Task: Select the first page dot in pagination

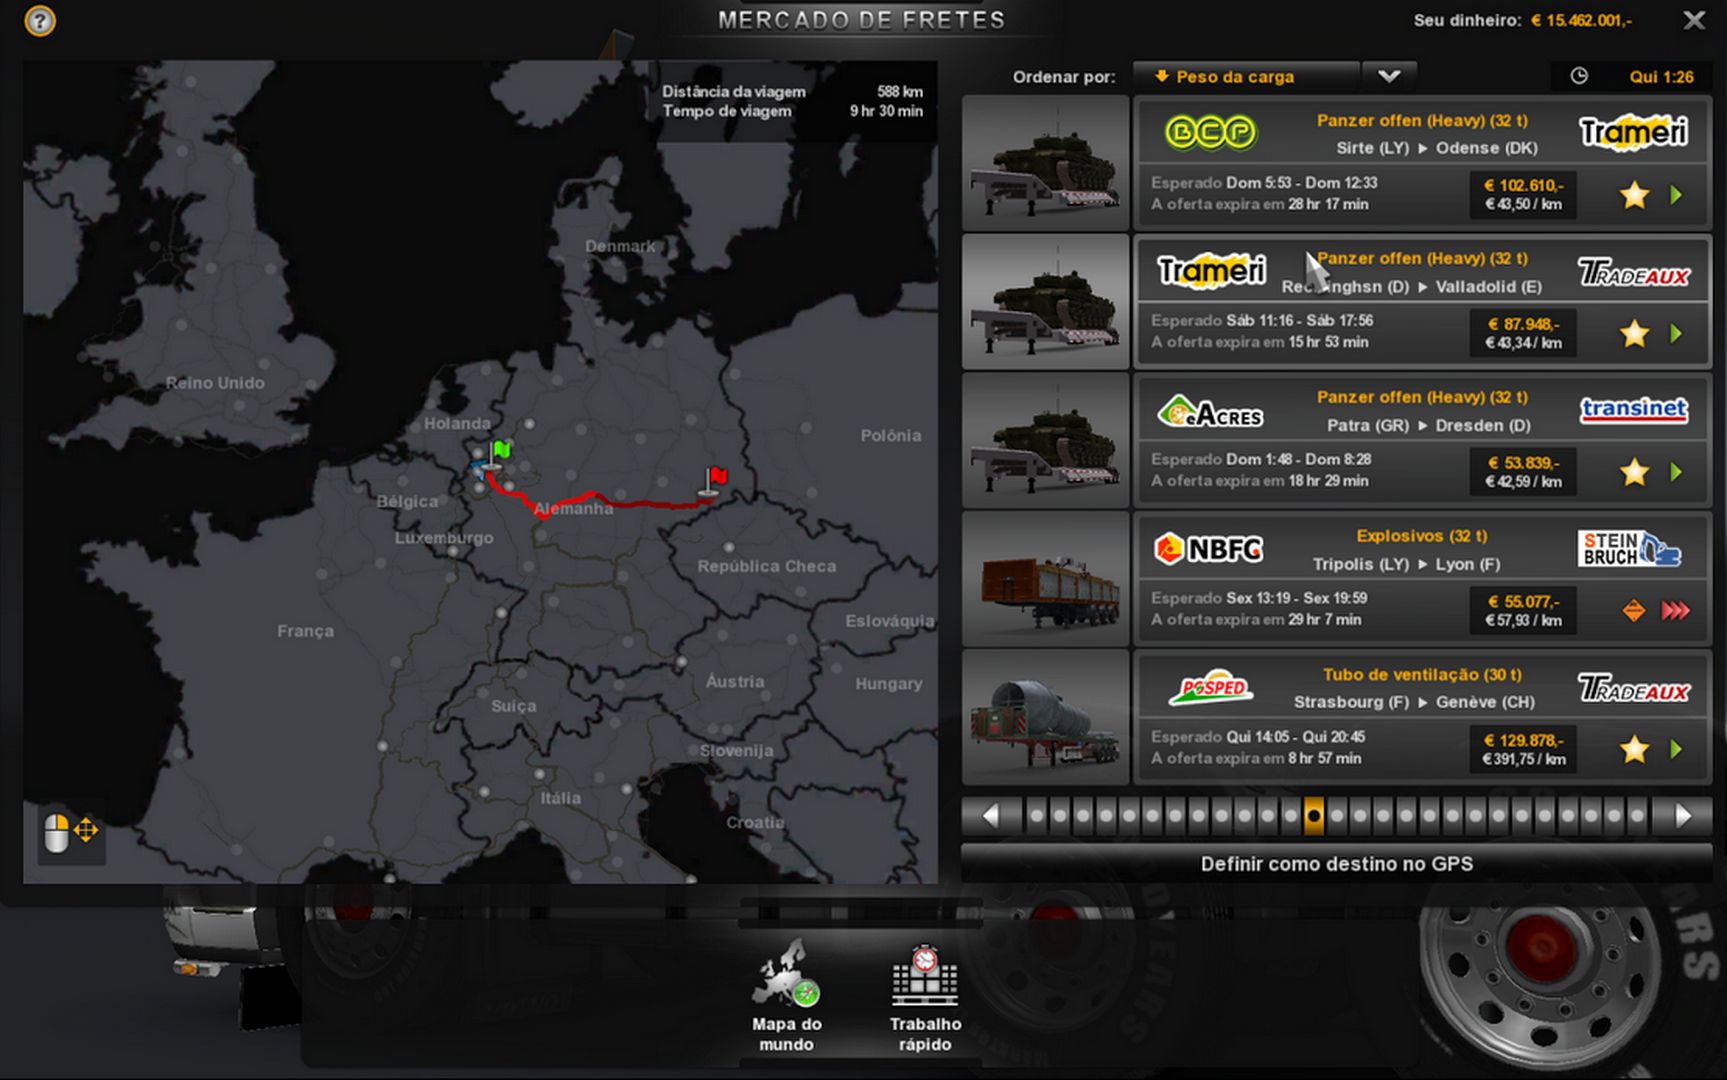Action: point(1037,816)
